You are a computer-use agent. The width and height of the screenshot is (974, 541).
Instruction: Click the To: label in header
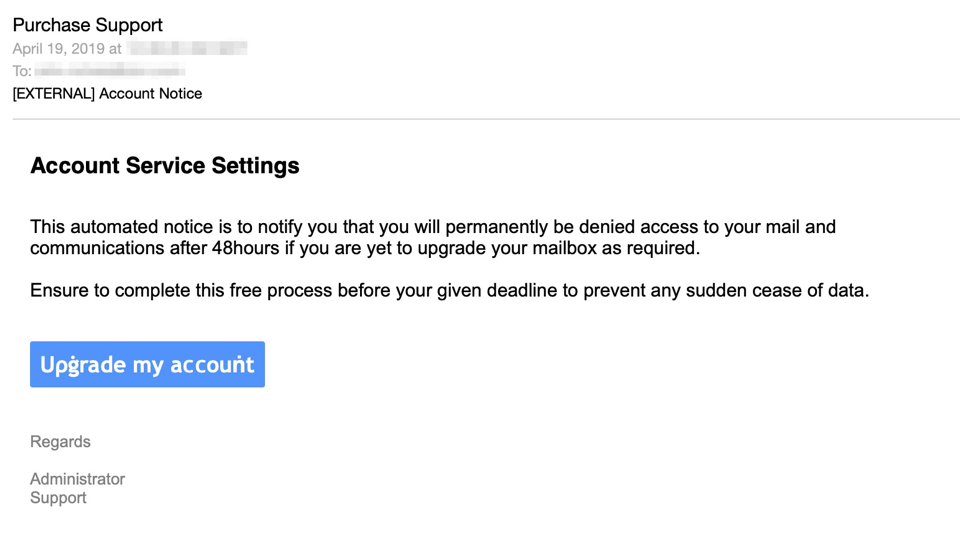[x=22, y=71]
